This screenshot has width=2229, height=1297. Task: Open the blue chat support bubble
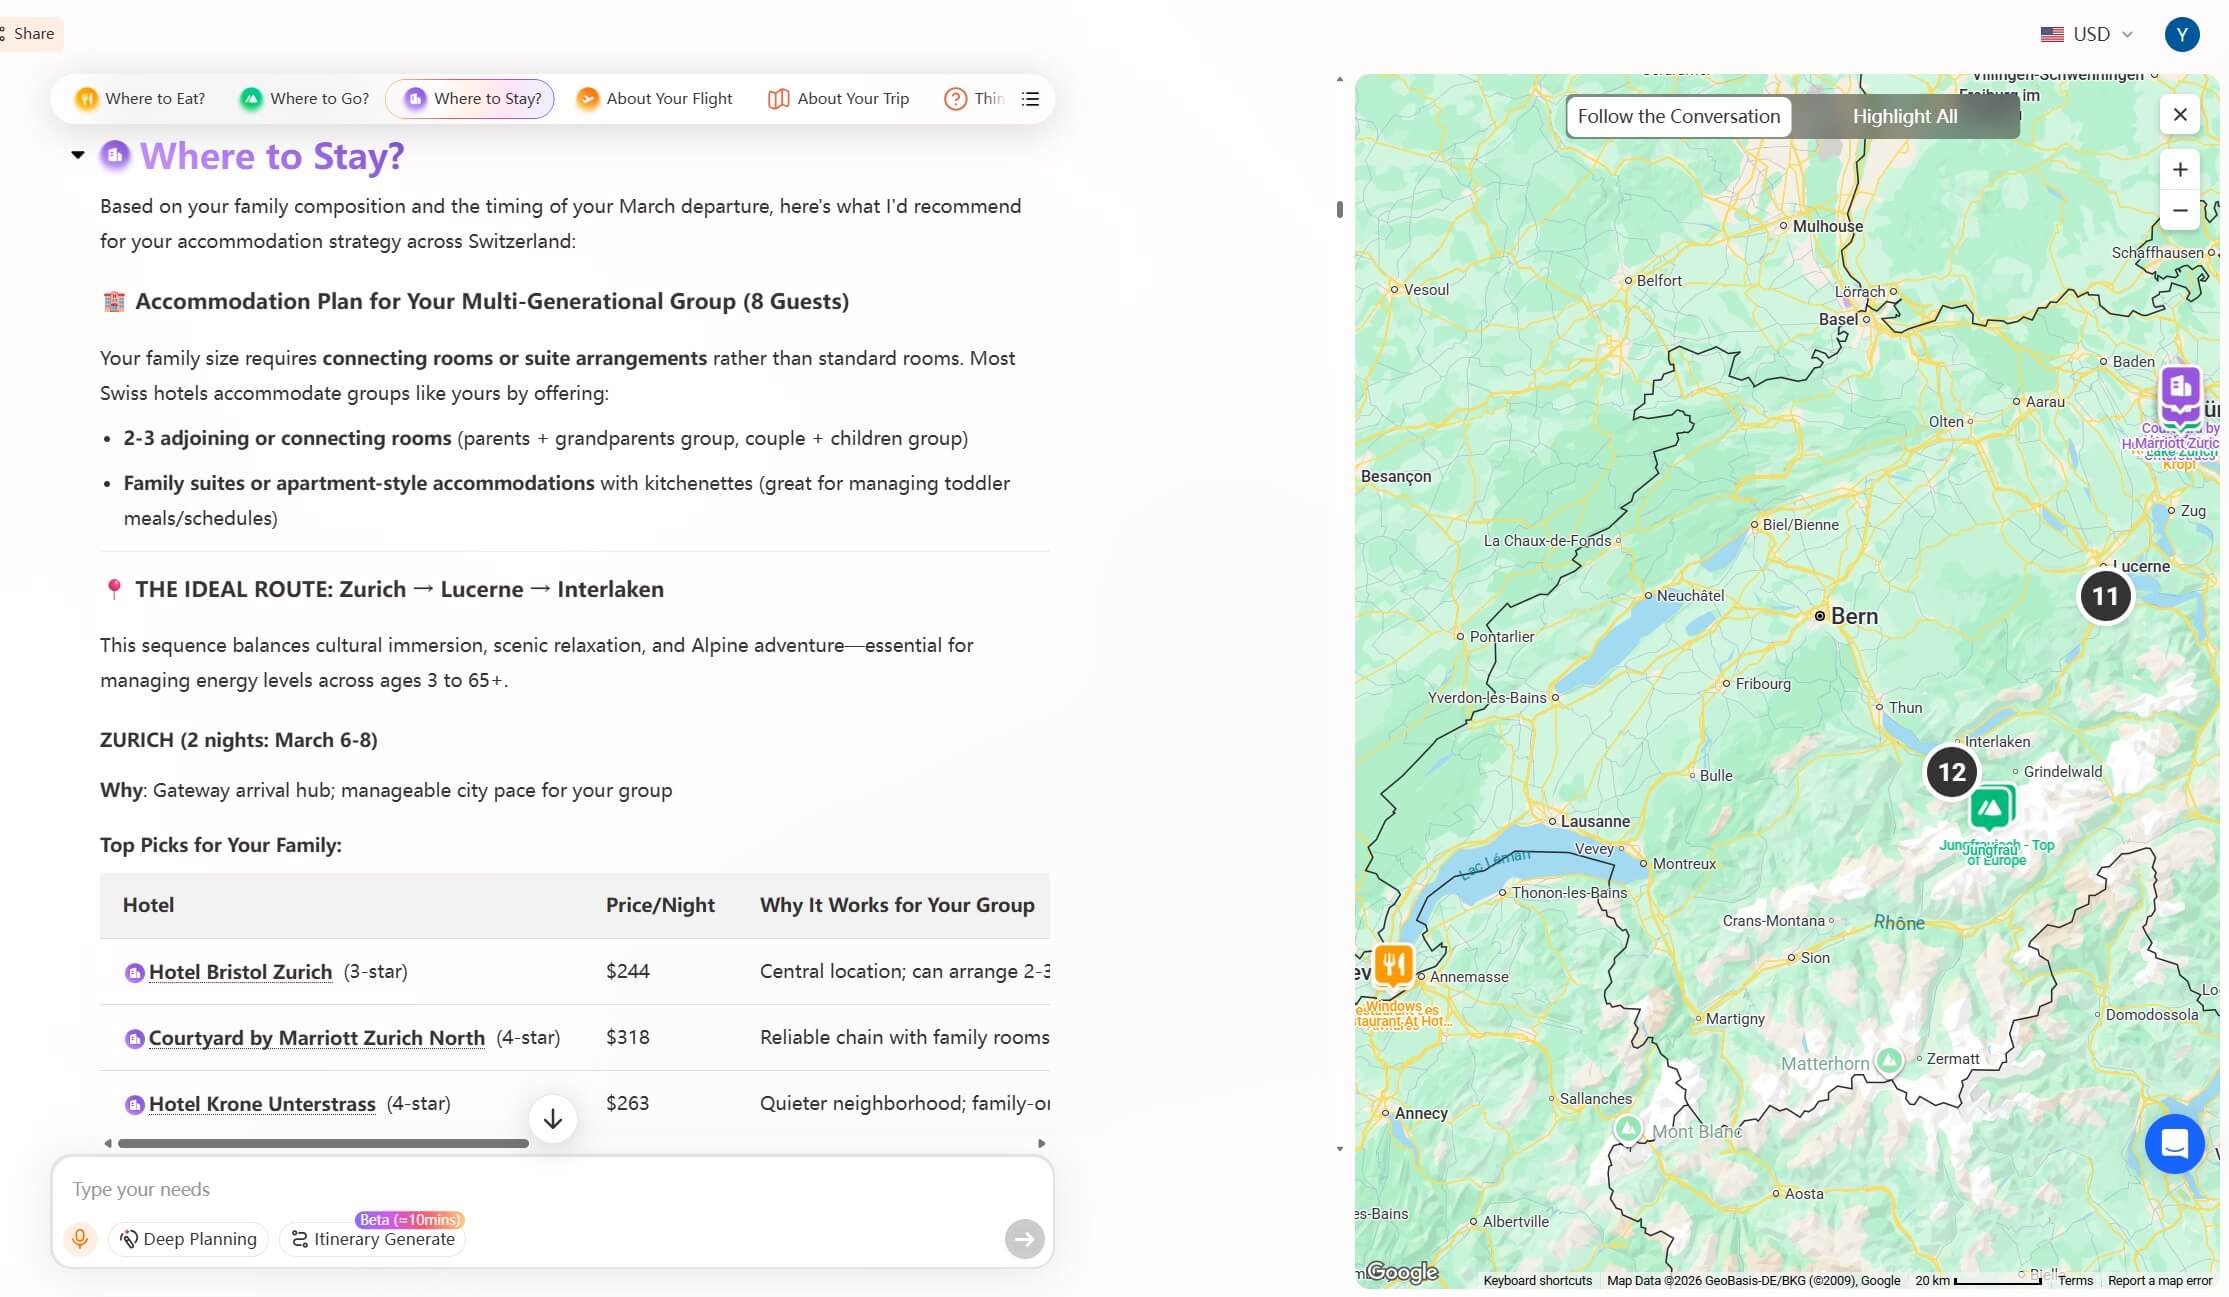[2174, 1143]
